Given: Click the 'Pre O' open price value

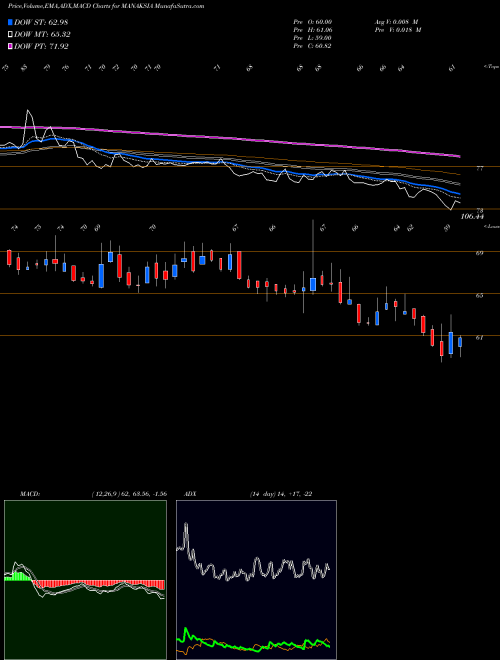Looking at the screenshot, I should tap(313, 22).
